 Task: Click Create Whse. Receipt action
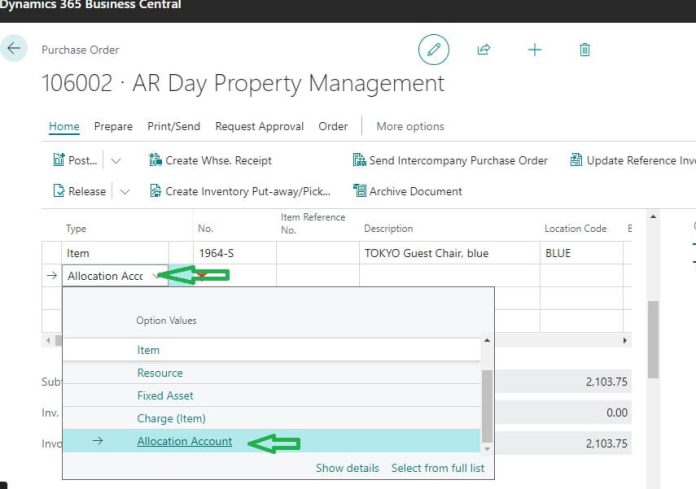coord(210,160)
